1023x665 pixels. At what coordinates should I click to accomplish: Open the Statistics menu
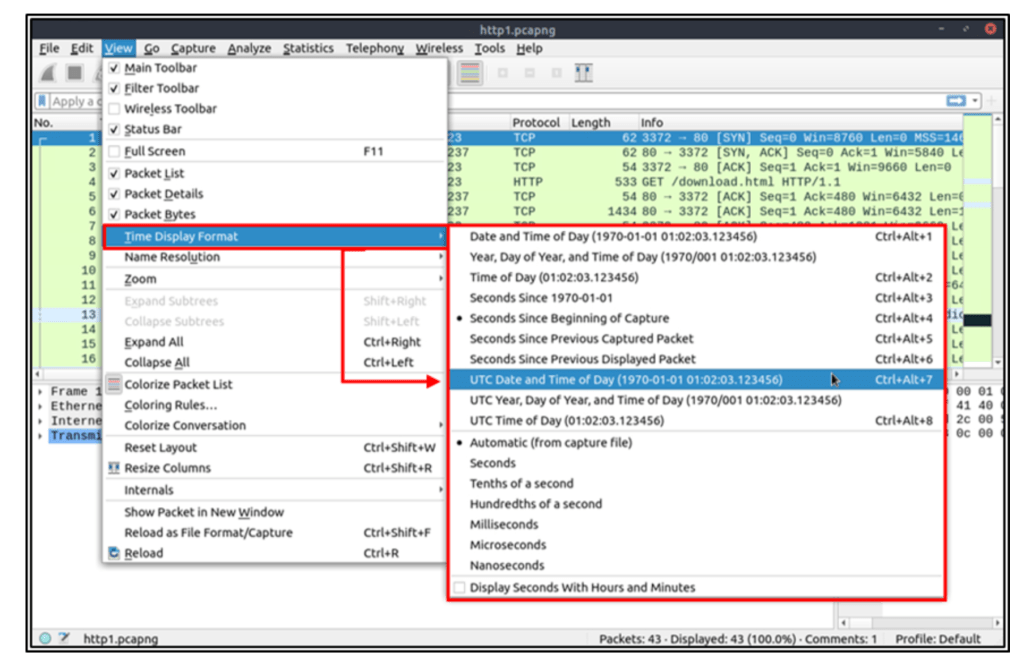point(308,48)
